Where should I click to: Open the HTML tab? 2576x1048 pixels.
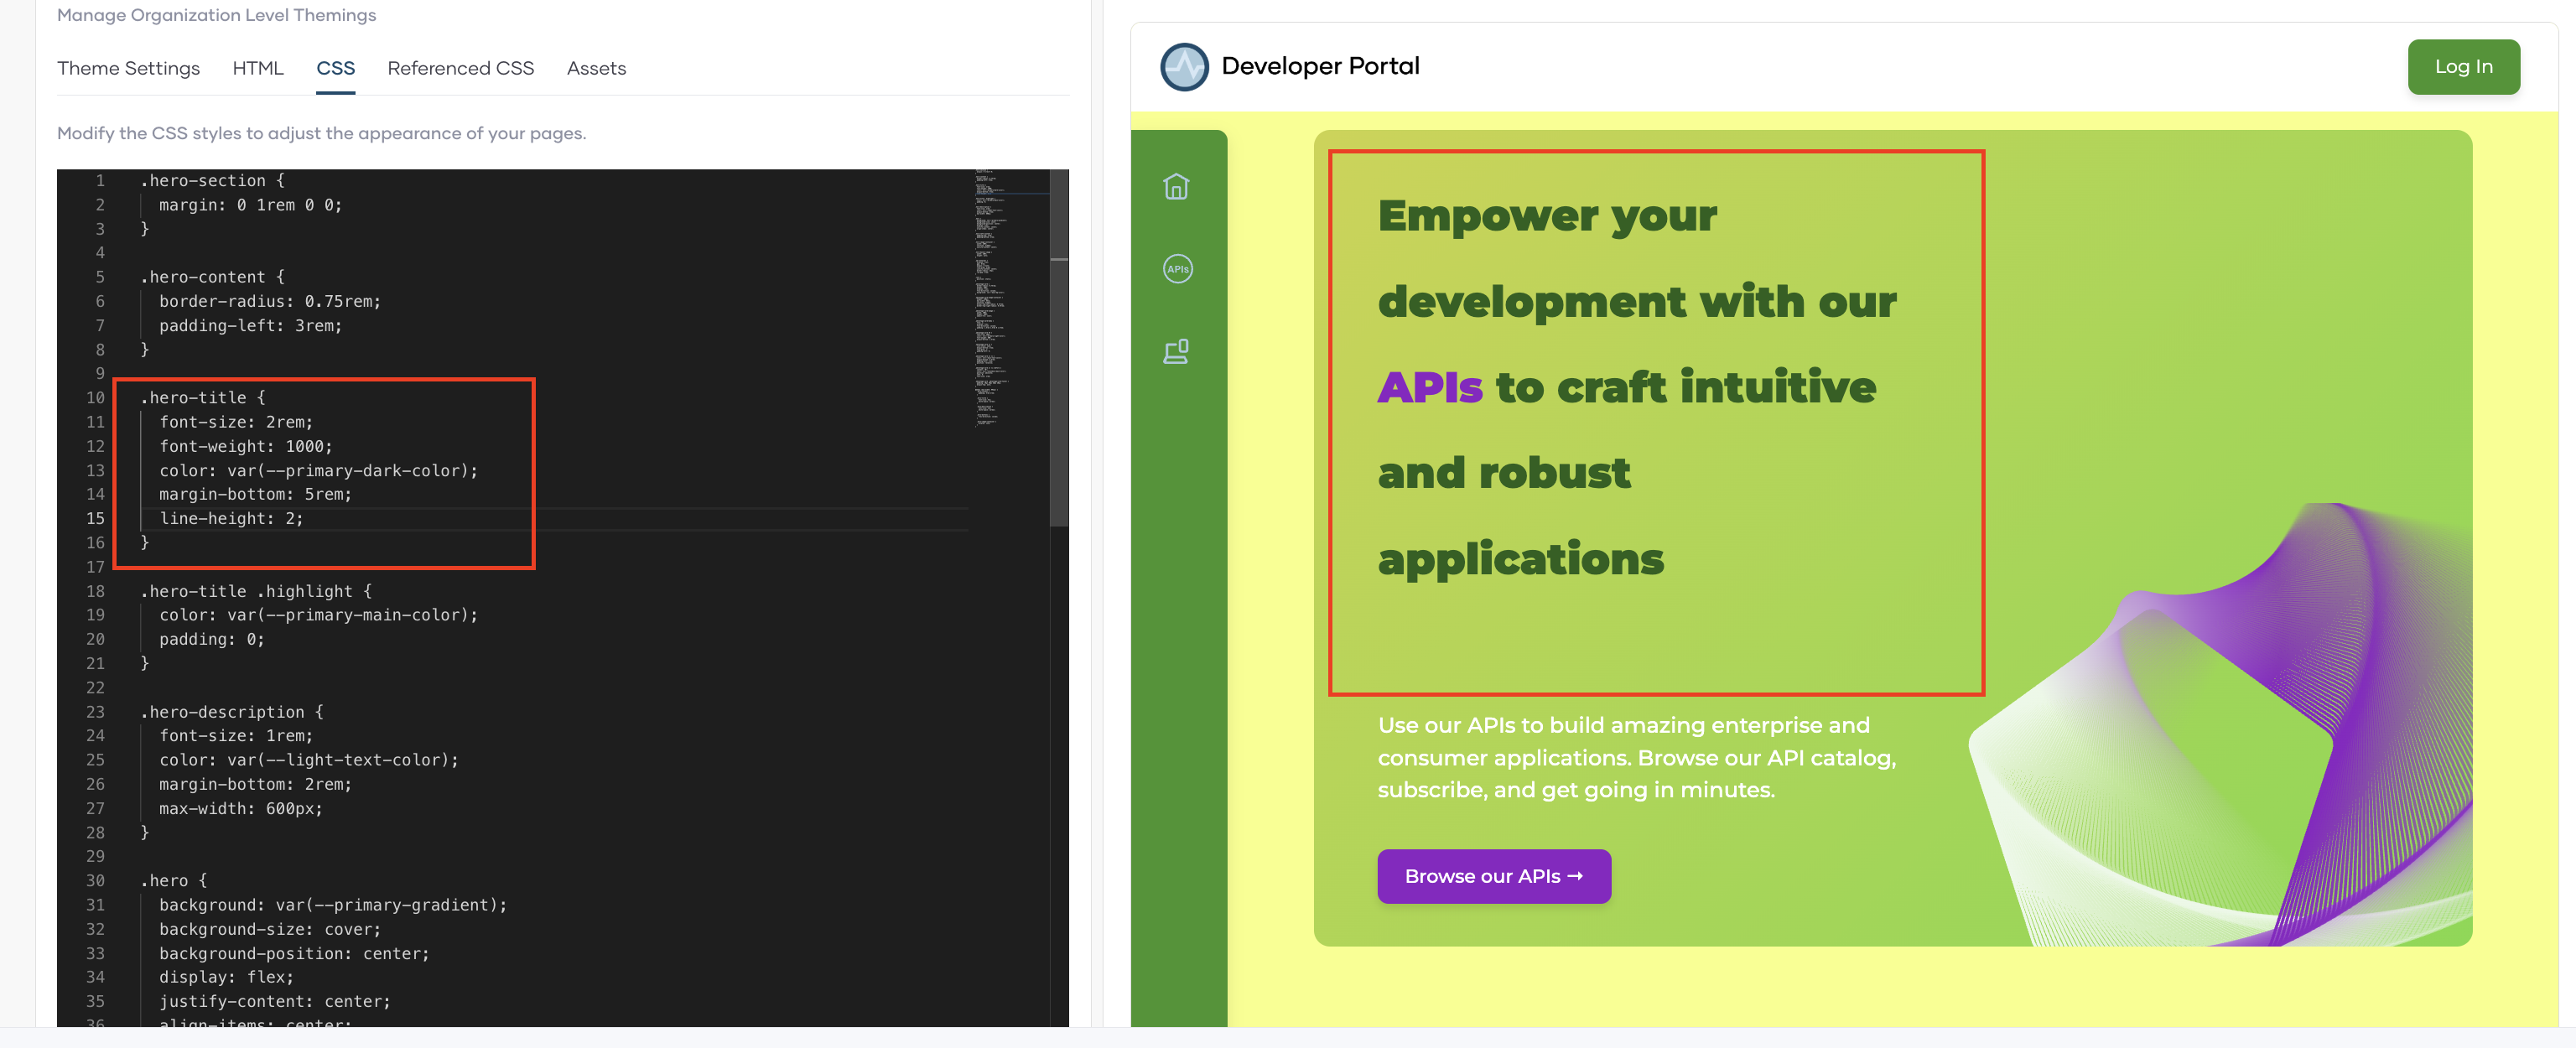258,68
